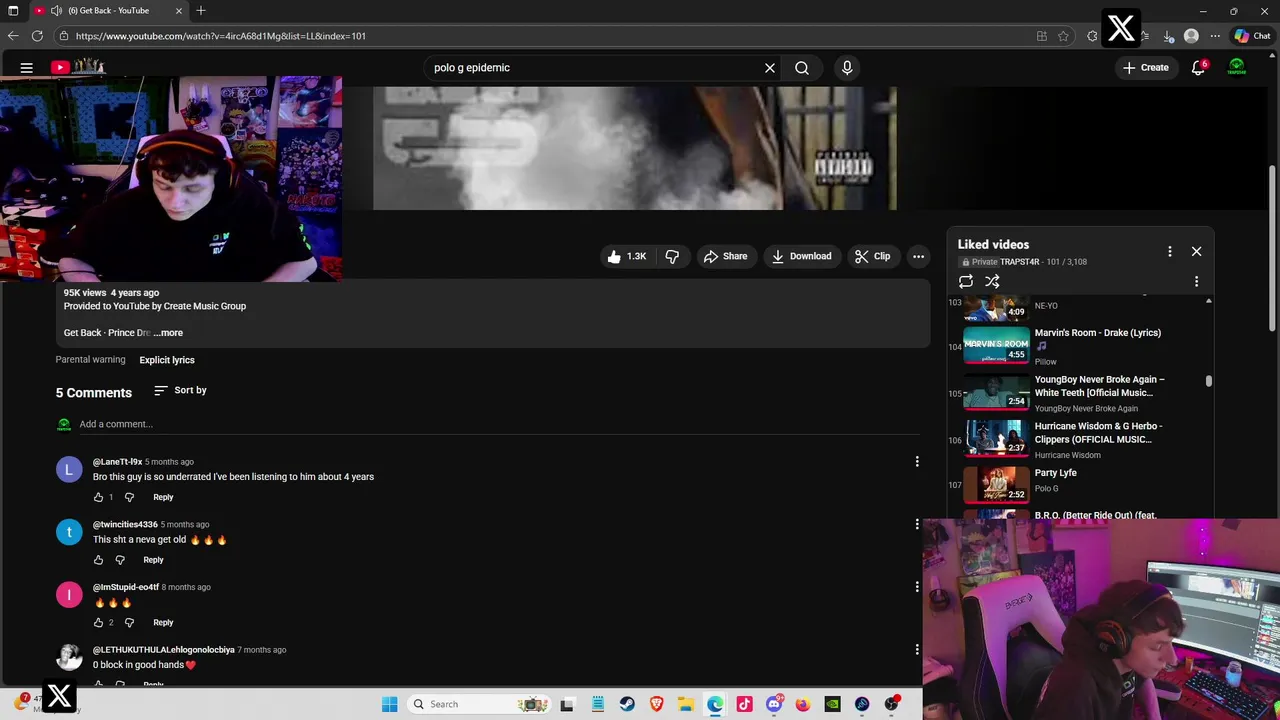Viewport: 1280px width, 720px height.
Task: Click the Explicit lyrics label
Action: pyautogui.click(x=167, y=360)
